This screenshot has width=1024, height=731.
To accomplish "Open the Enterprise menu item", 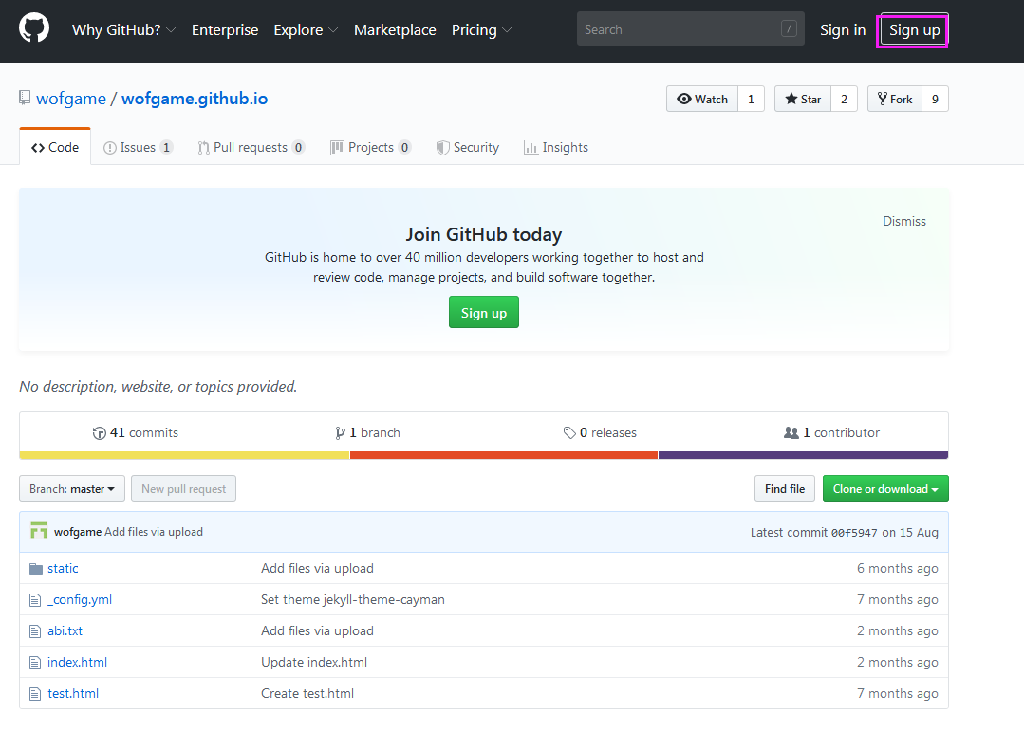I will pyautogui.click(x=225, y=30).
